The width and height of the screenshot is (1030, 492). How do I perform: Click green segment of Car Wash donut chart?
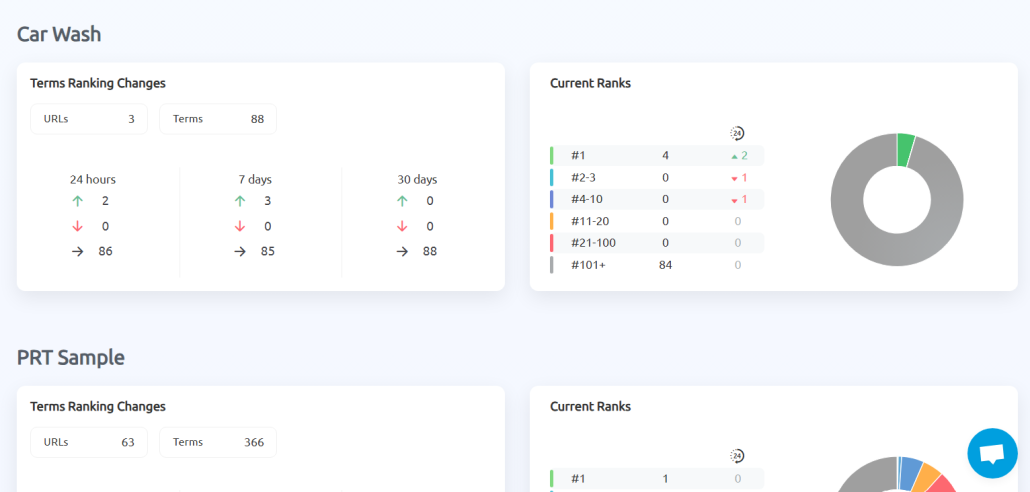pyautogui.click(x=905, y=150)
